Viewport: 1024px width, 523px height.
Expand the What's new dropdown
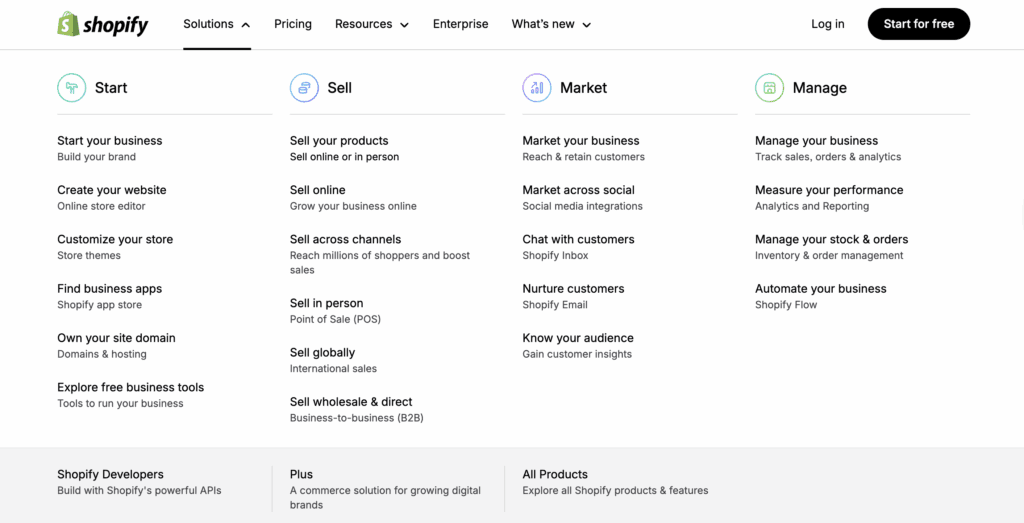coord(551,24)
